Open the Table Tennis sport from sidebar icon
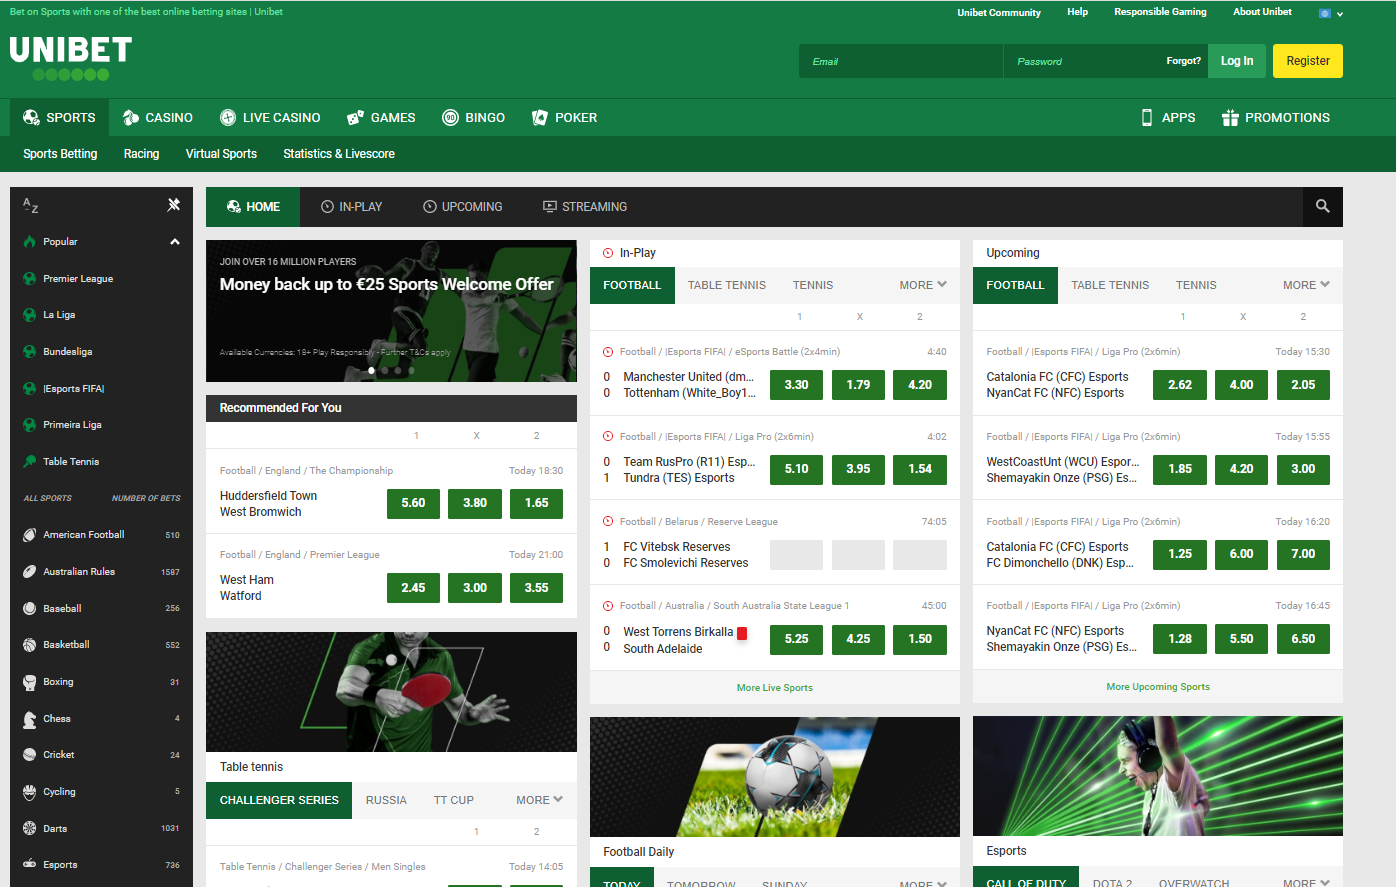 point(30,461)
